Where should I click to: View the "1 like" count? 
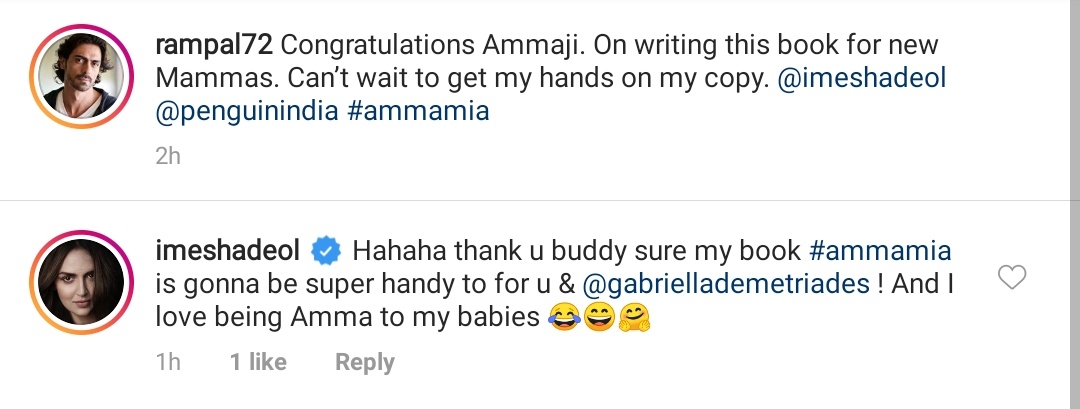coord(258,362)
